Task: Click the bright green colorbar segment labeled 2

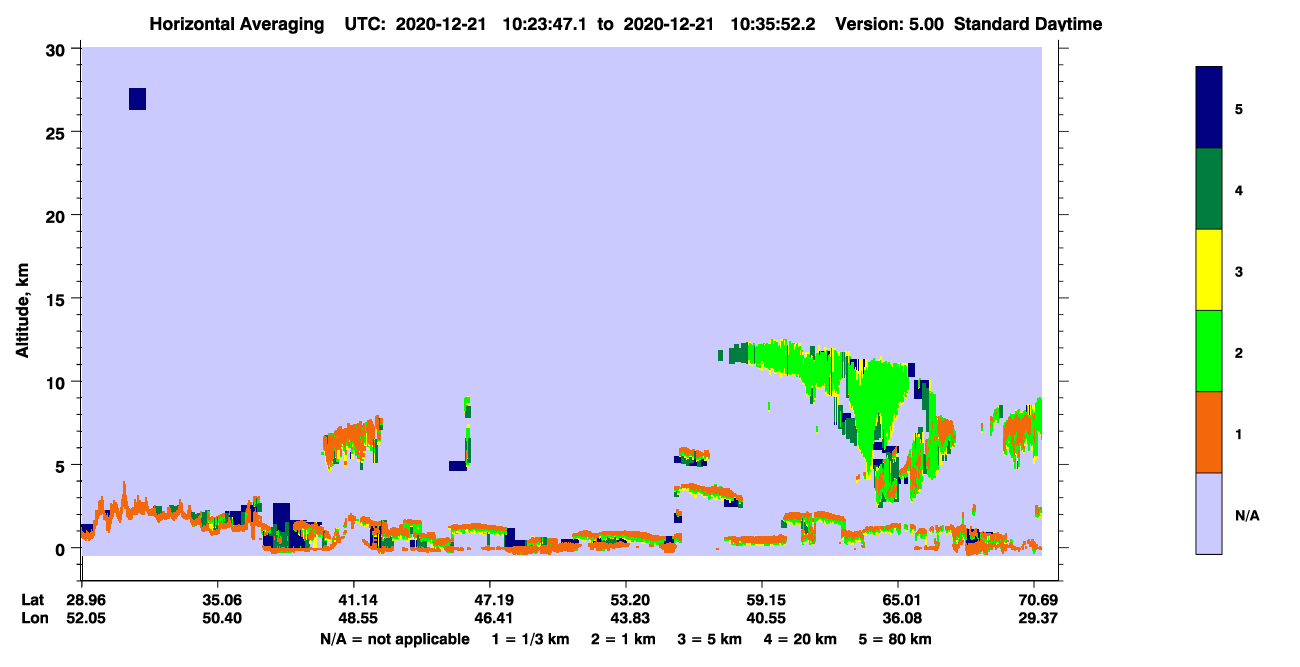Action: tap(1209, 351)
